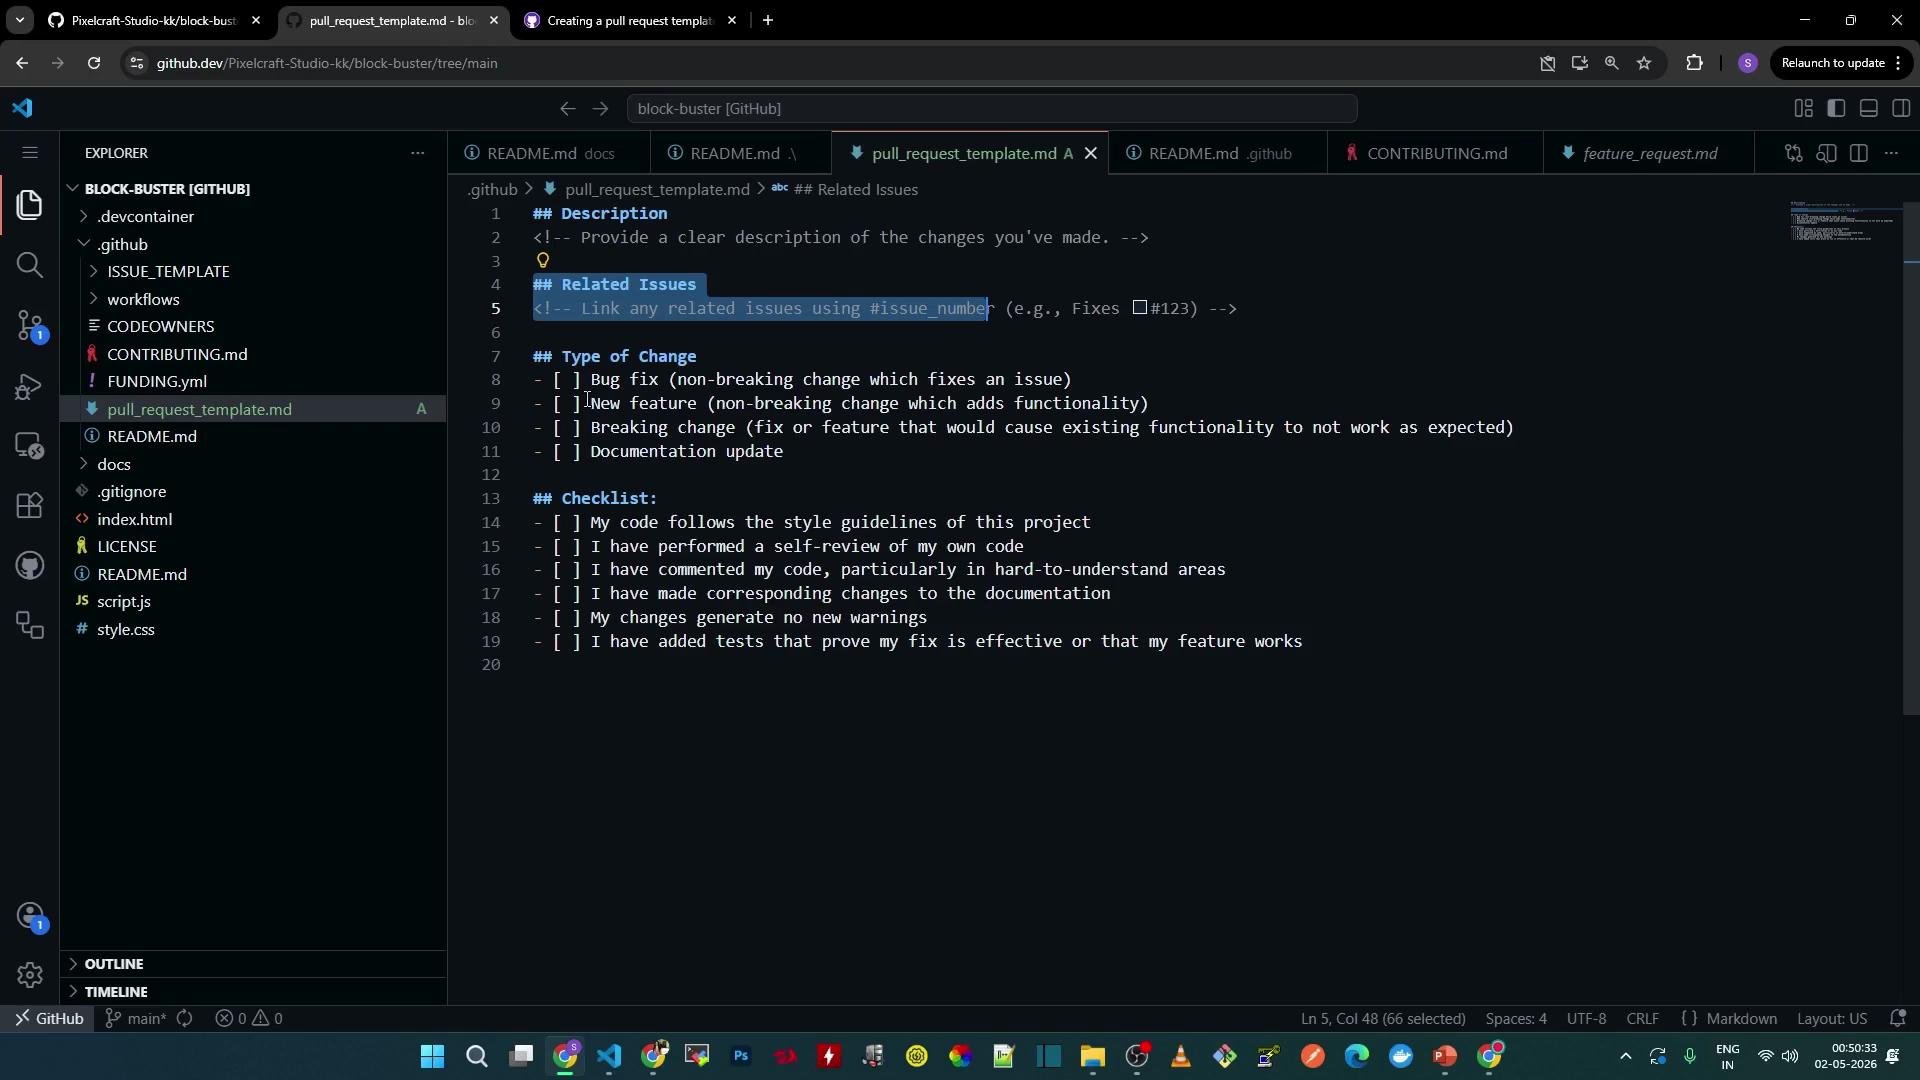
Task: Expand the workflows folder
Action: click(x=255, y=300)
